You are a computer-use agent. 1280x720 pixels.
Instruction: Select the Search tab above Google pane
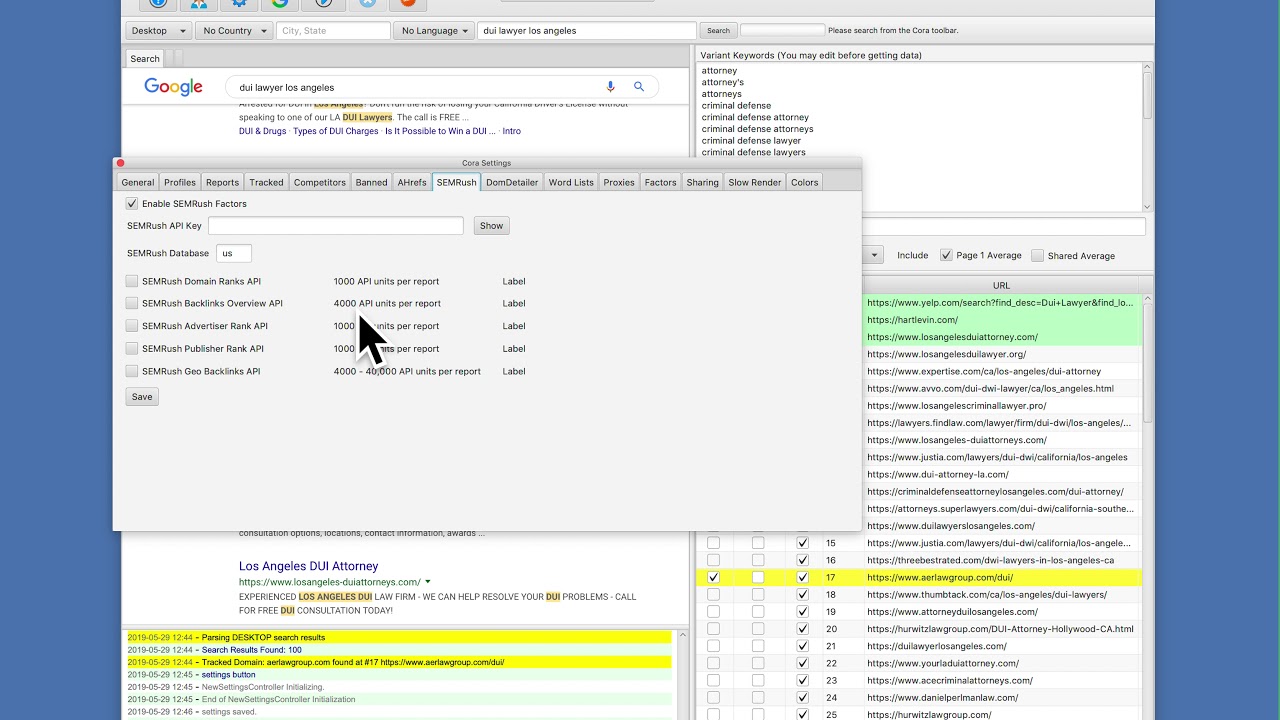point(145,59)
